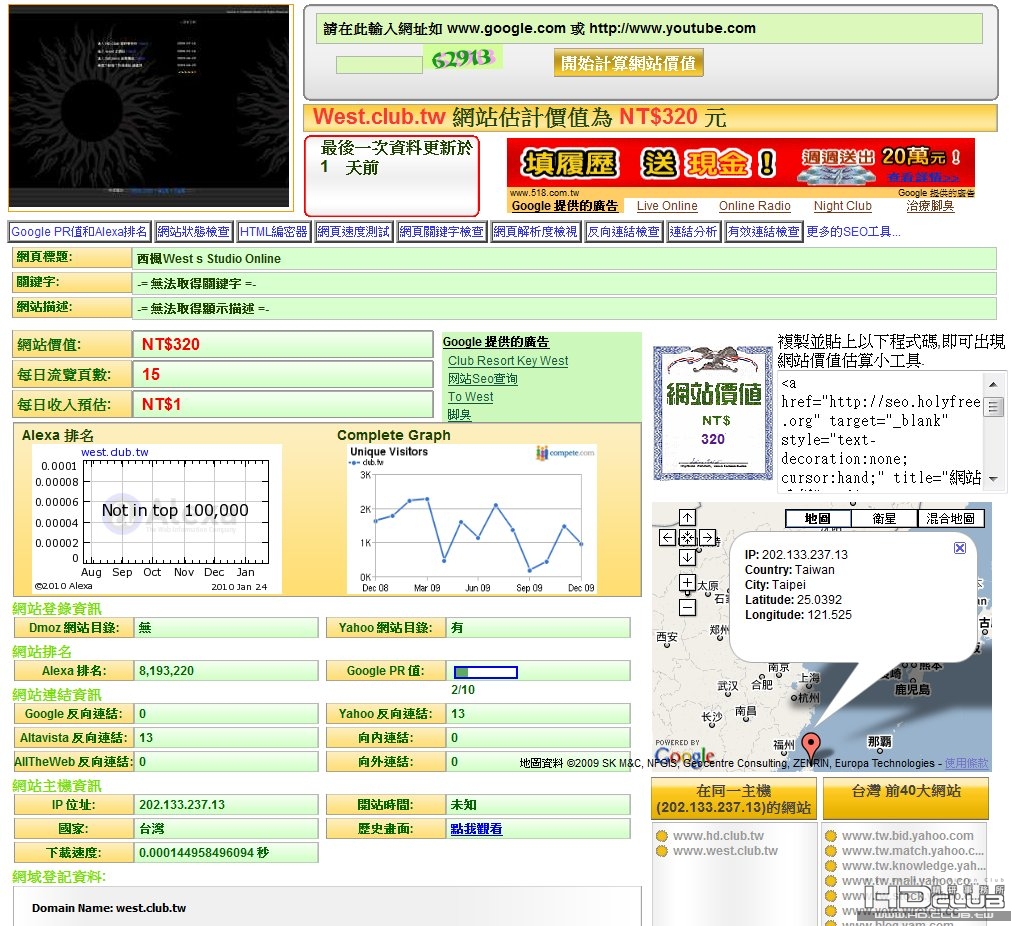Click the red map marker pin
Screen dimensions: 1016x926
(811, 745)
